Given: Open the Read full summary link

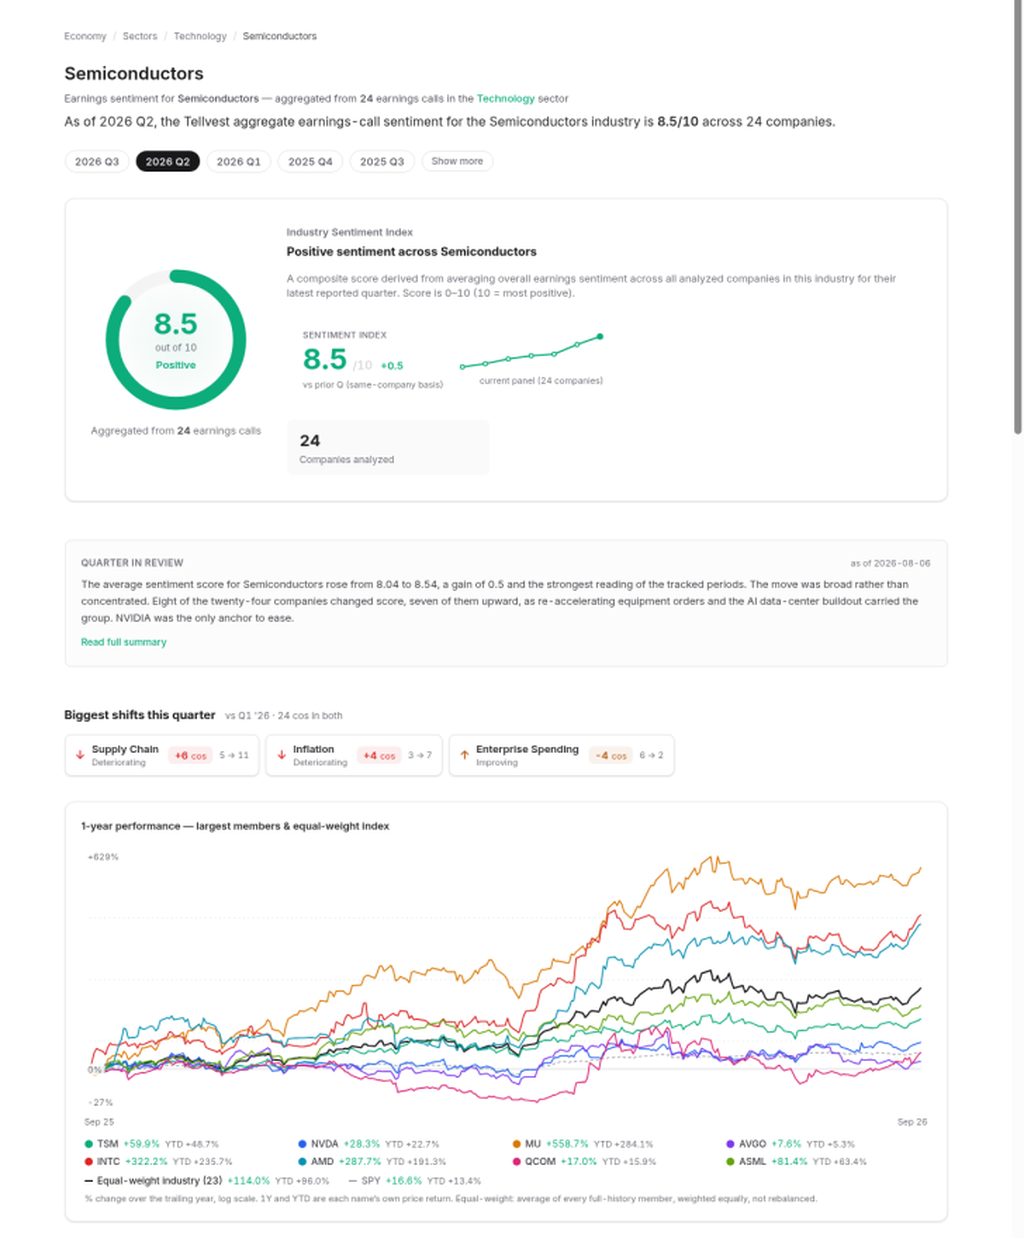Looking at the screenshot, I should (x=124, y=642).
